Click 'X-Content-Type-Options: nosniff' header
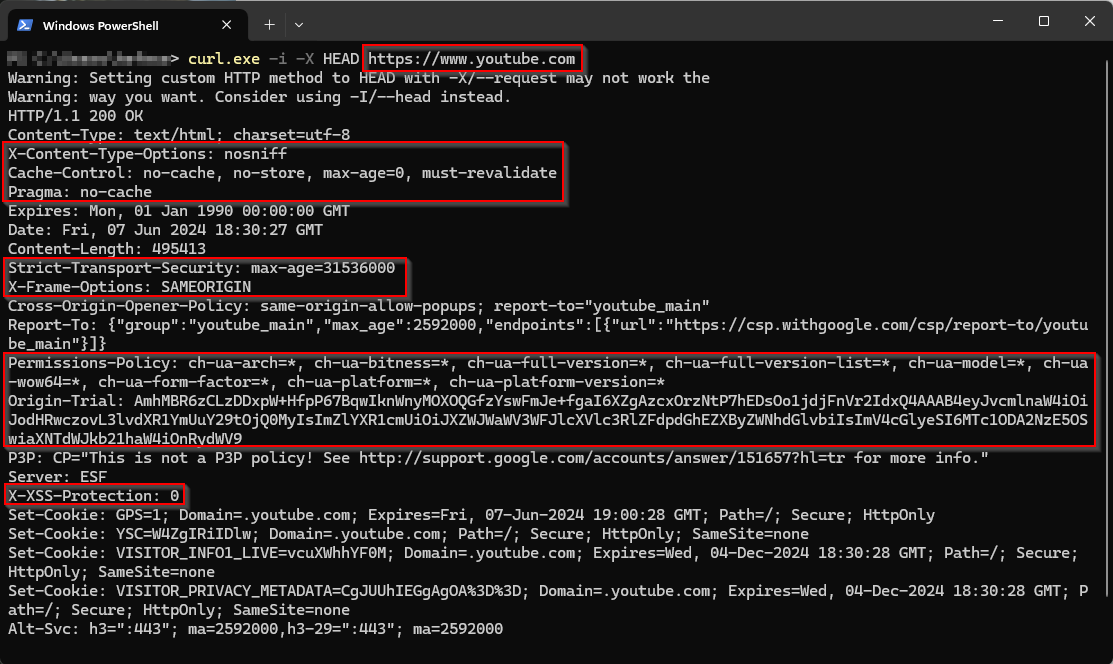The width and height of the screenshot is (1113, 664). click(148, 154)
